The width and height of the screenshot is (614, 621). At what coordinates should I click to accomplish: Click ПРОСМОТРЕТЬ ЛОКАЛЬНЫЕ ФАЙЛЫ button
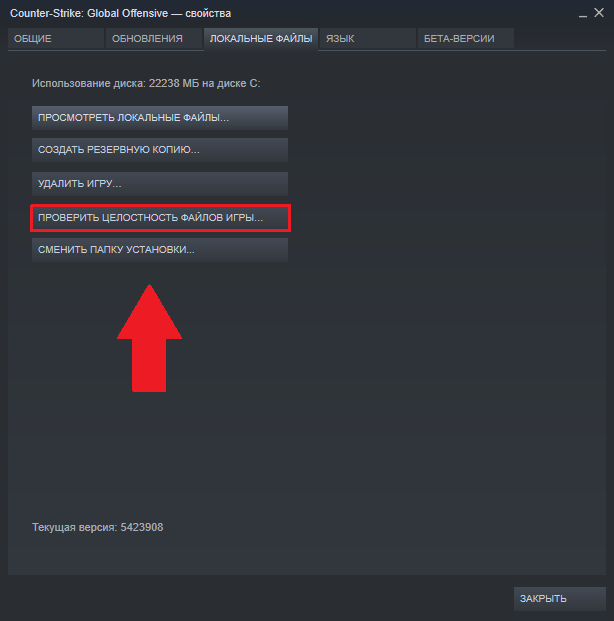tap(160, 118)
